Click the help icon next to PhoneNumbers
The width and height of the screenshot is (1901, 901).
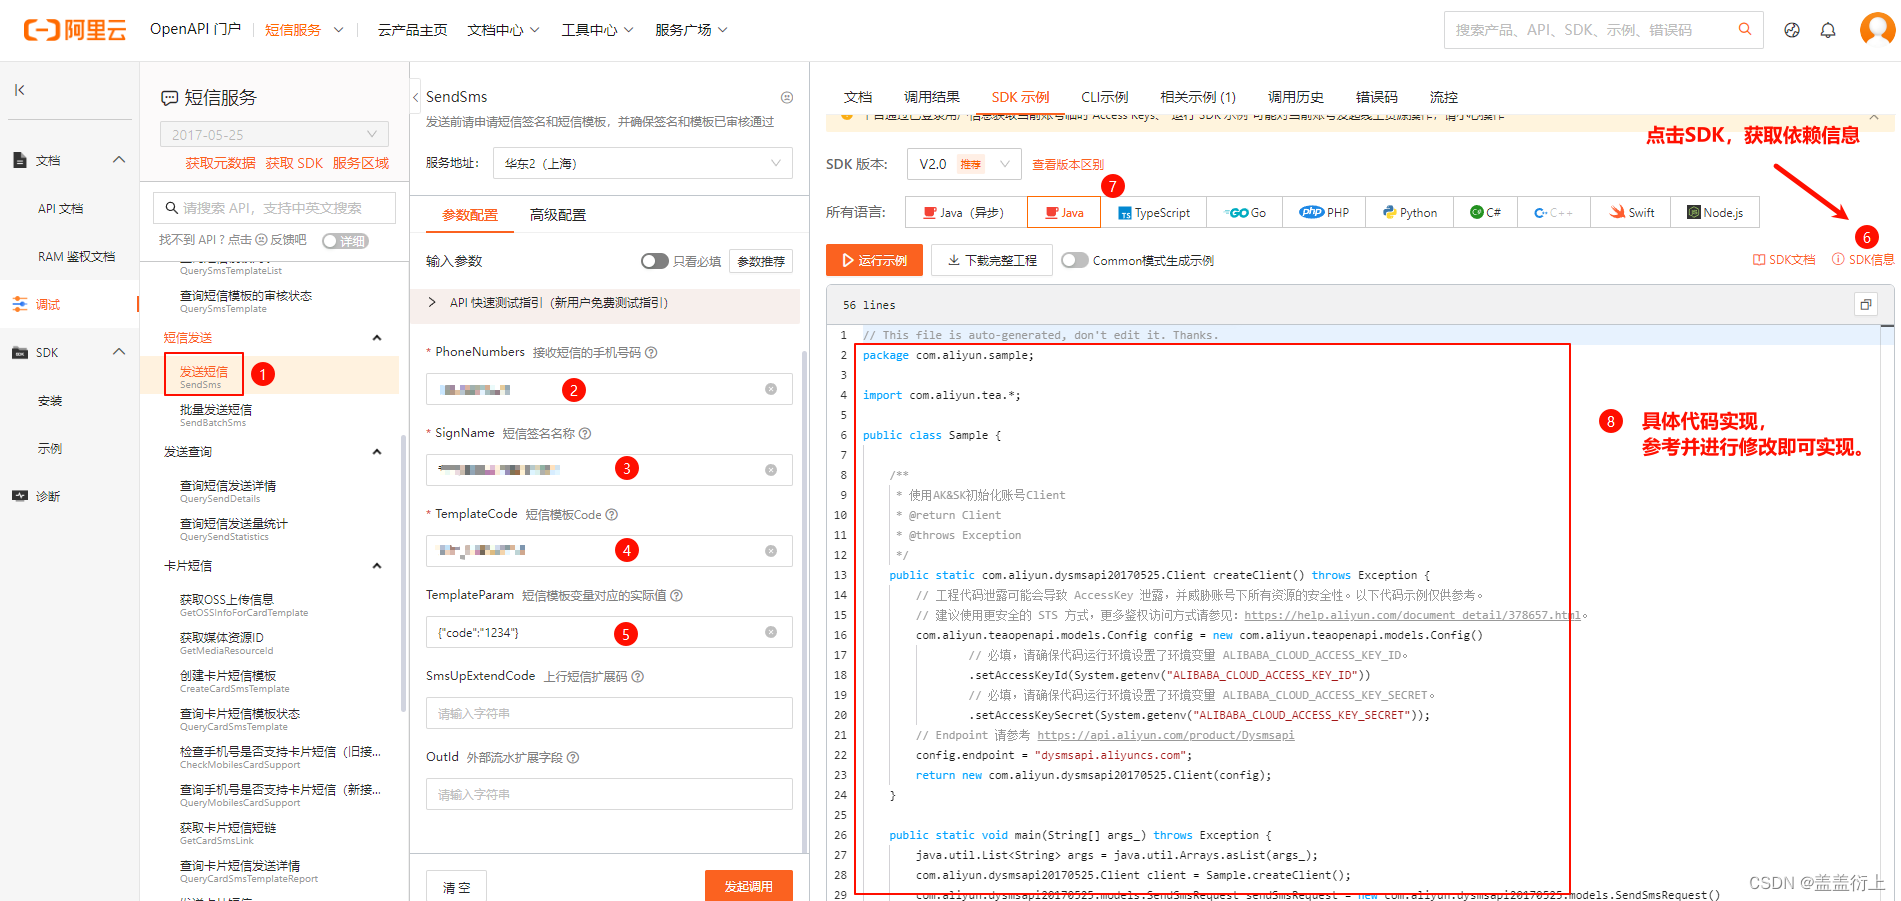[651, 352]
